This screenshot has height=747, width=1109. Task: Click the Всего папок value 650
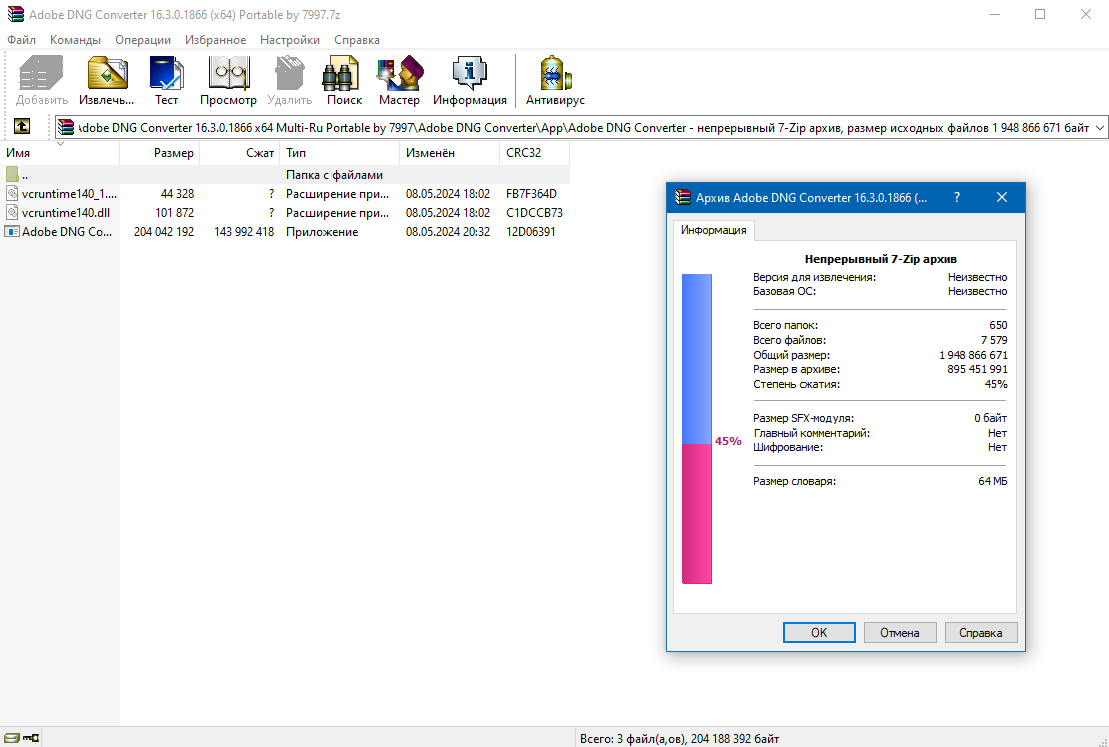click(x=998, y=325)
